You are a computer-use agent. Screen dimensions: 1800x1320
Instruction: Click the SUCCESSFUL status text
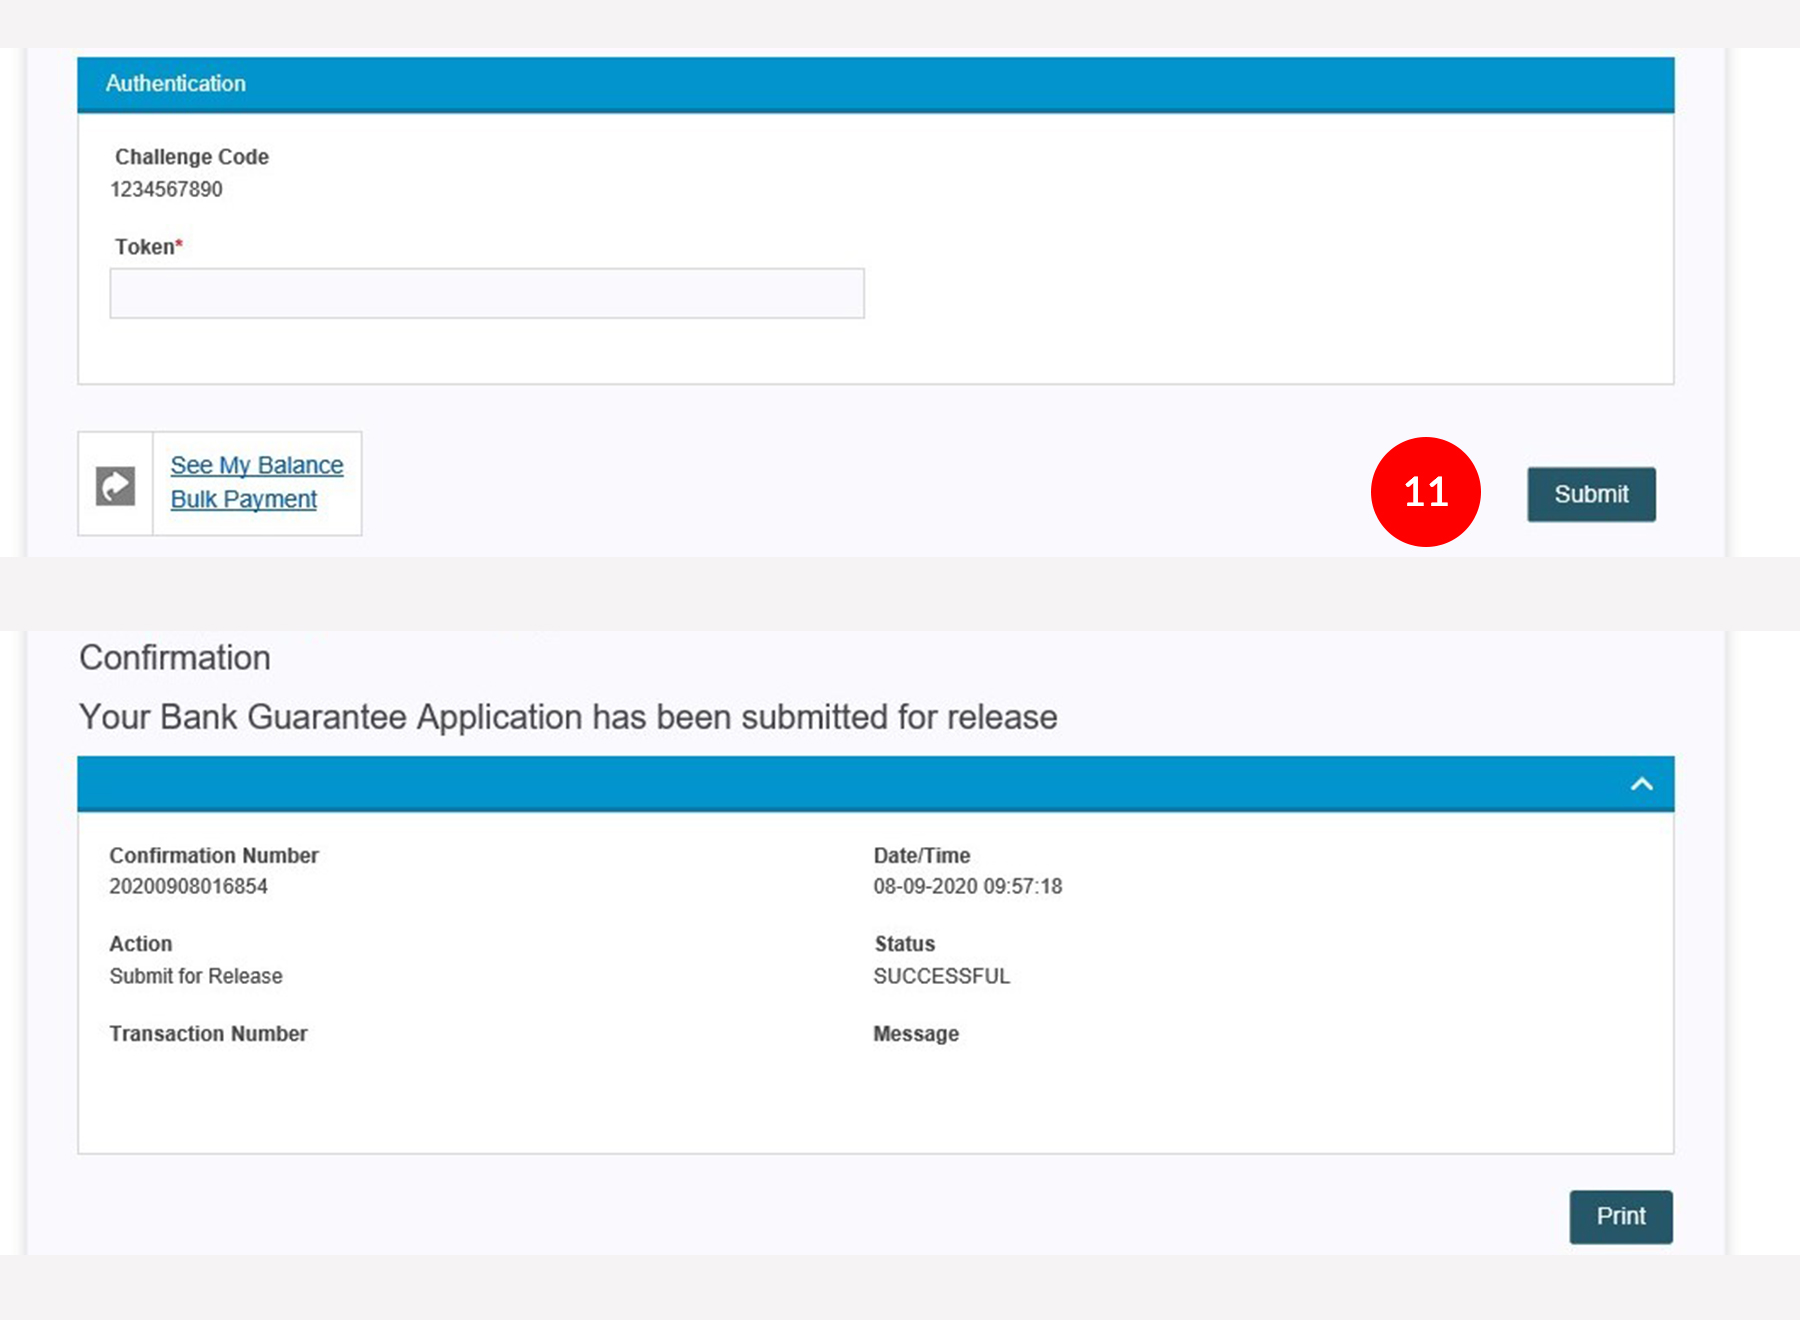[x=941, y=976]
